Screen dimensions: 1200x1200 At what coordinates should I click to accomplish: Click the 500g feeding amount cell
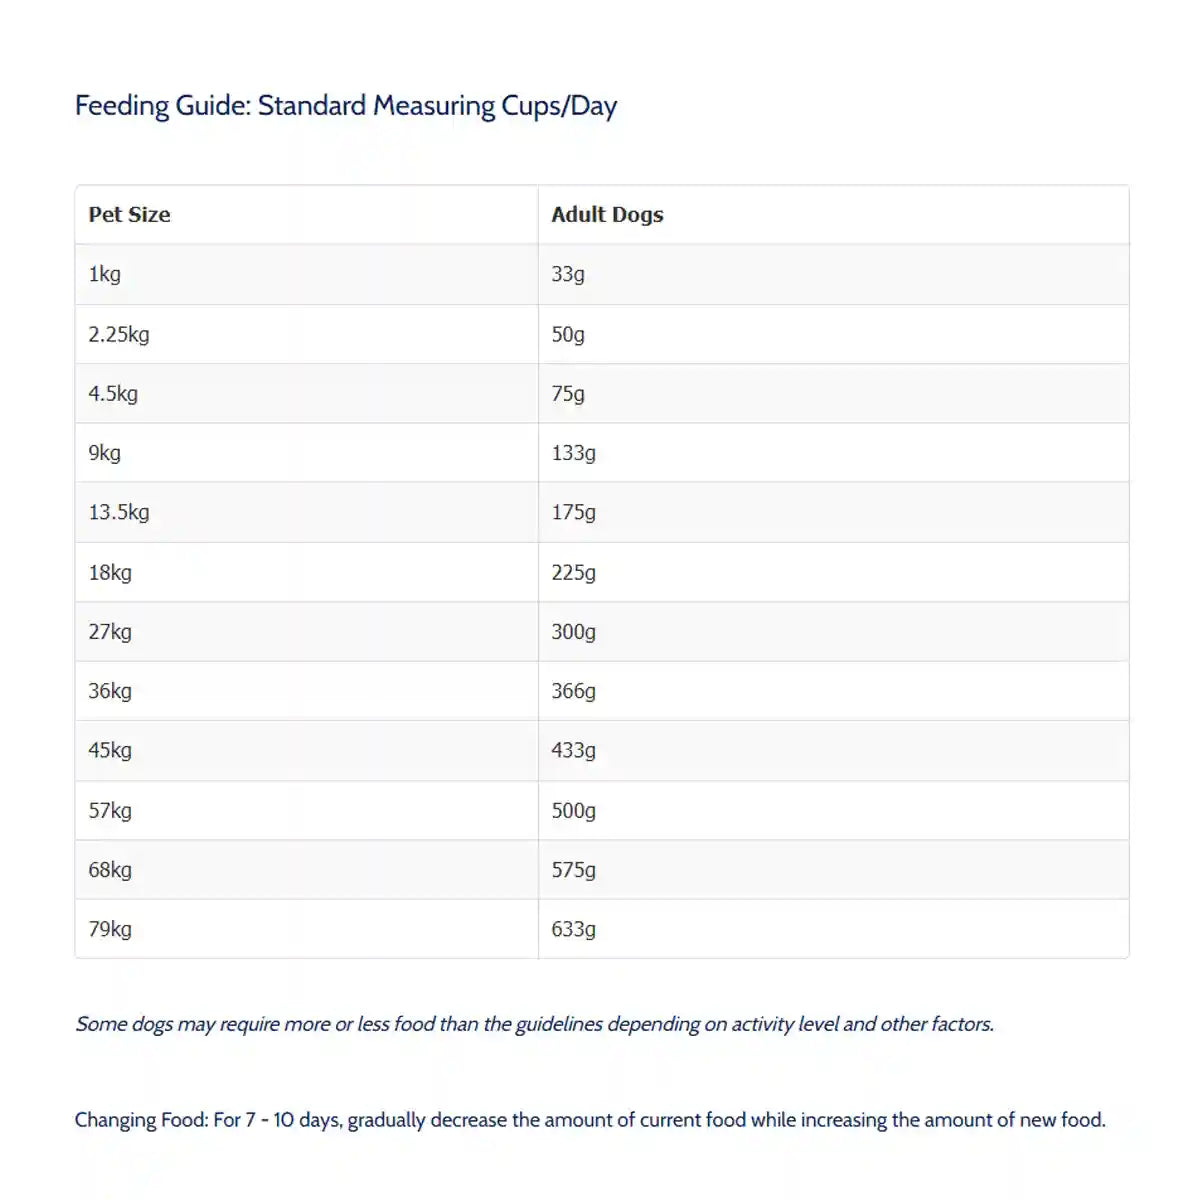573,810
